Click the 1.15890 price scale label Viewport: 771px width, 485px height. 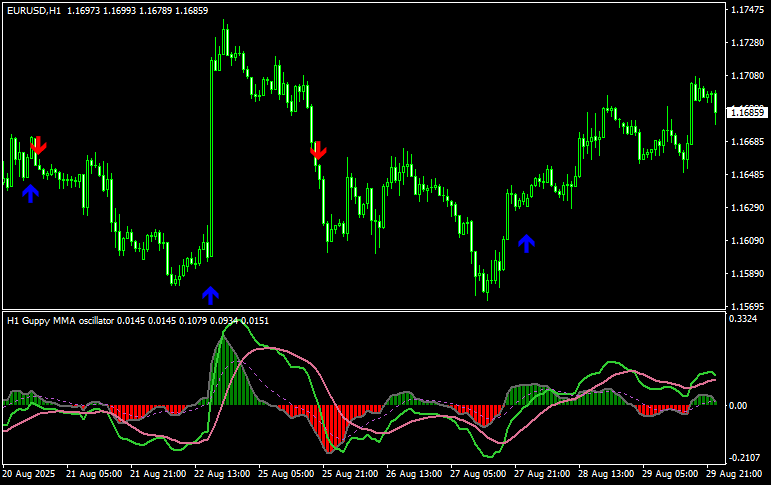[747, 273]
